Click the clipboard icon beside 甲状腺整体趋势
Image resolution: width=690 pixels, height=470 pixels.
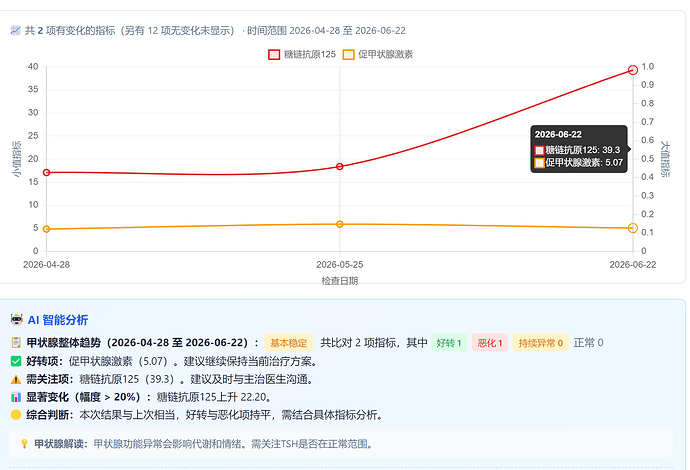click(16, 342)
